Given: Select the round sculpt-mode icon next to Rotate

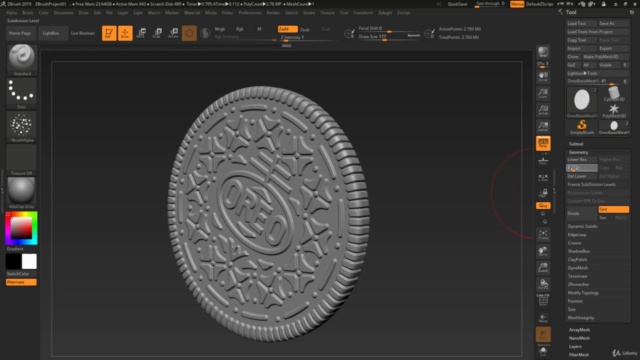Looking at the screenshot, I should tap(189, 33).
